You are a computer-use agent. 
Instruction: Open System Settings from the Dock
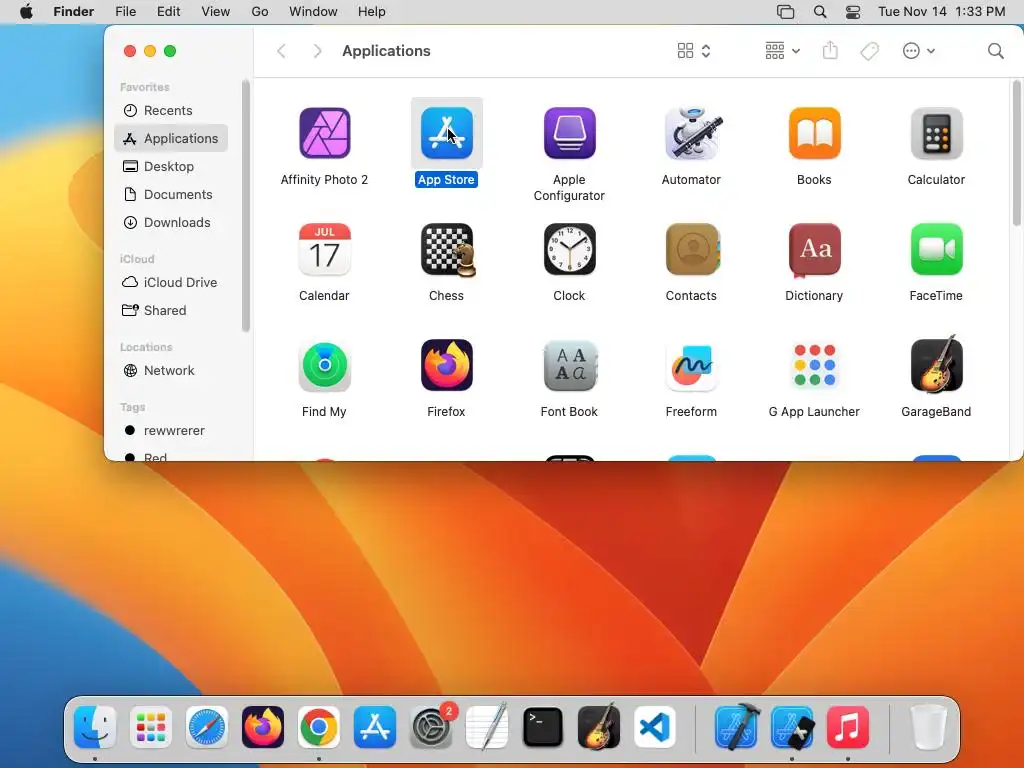pos(432,727)
